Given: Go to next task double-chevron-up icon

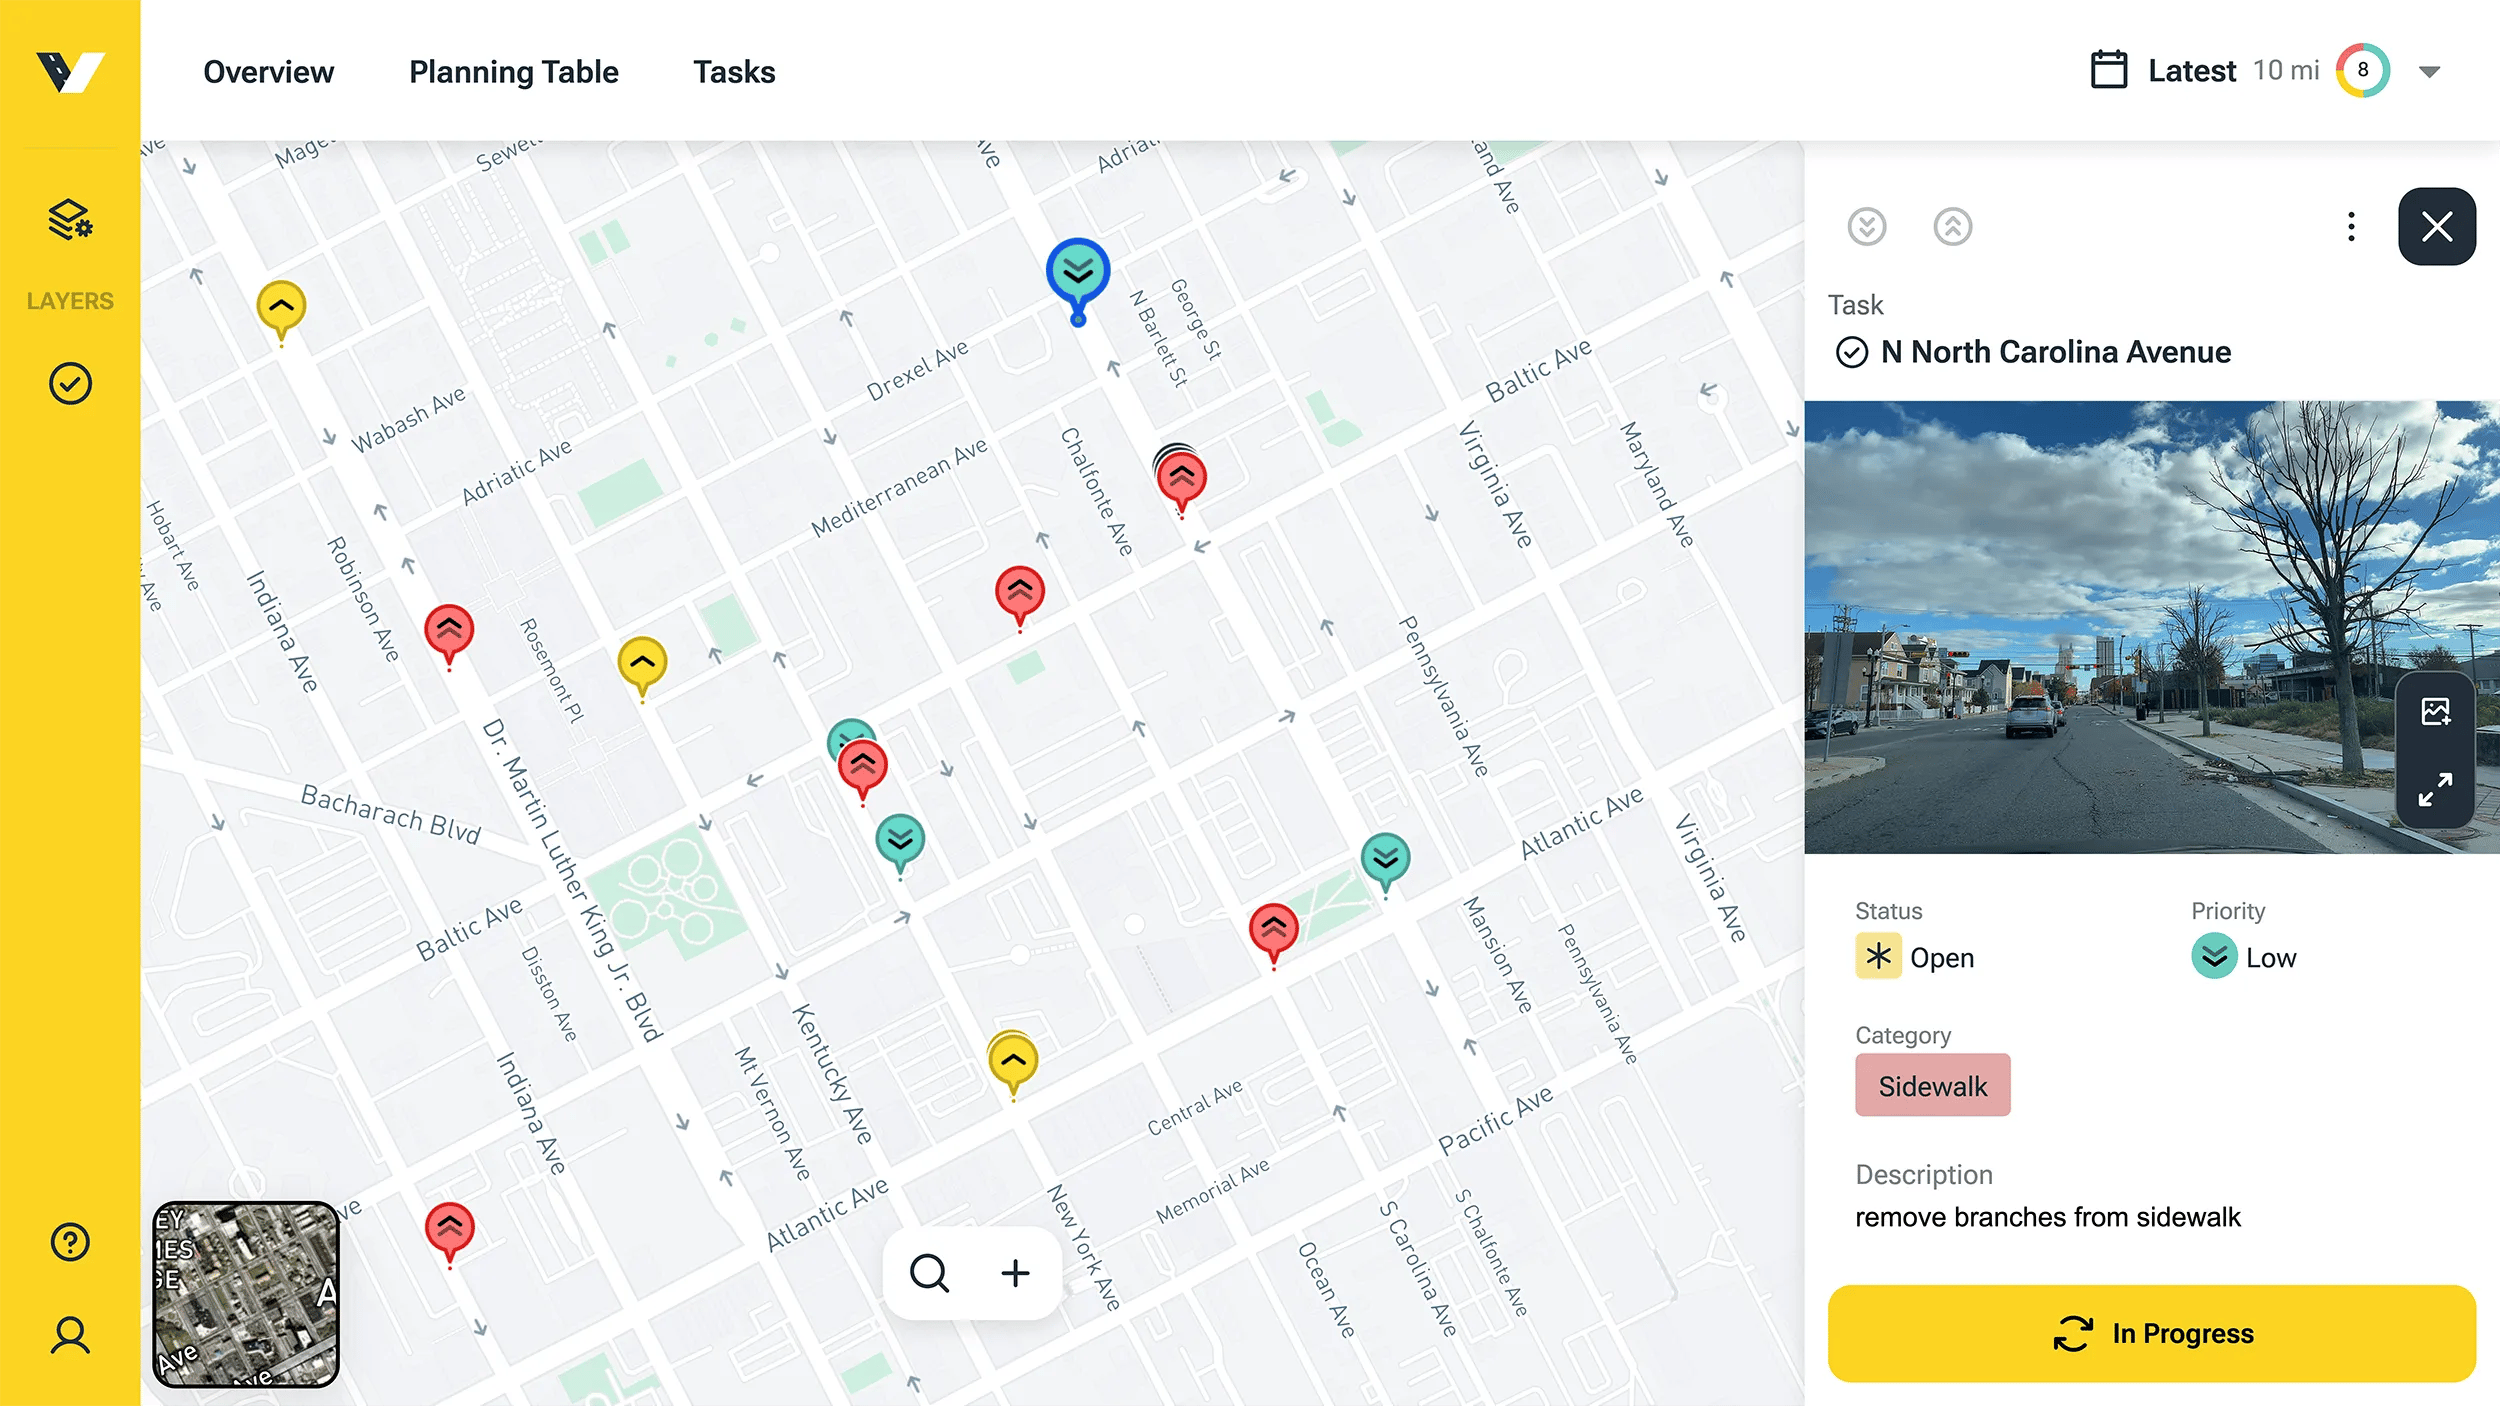Looking at the screenshot, I should point(1952,227).
